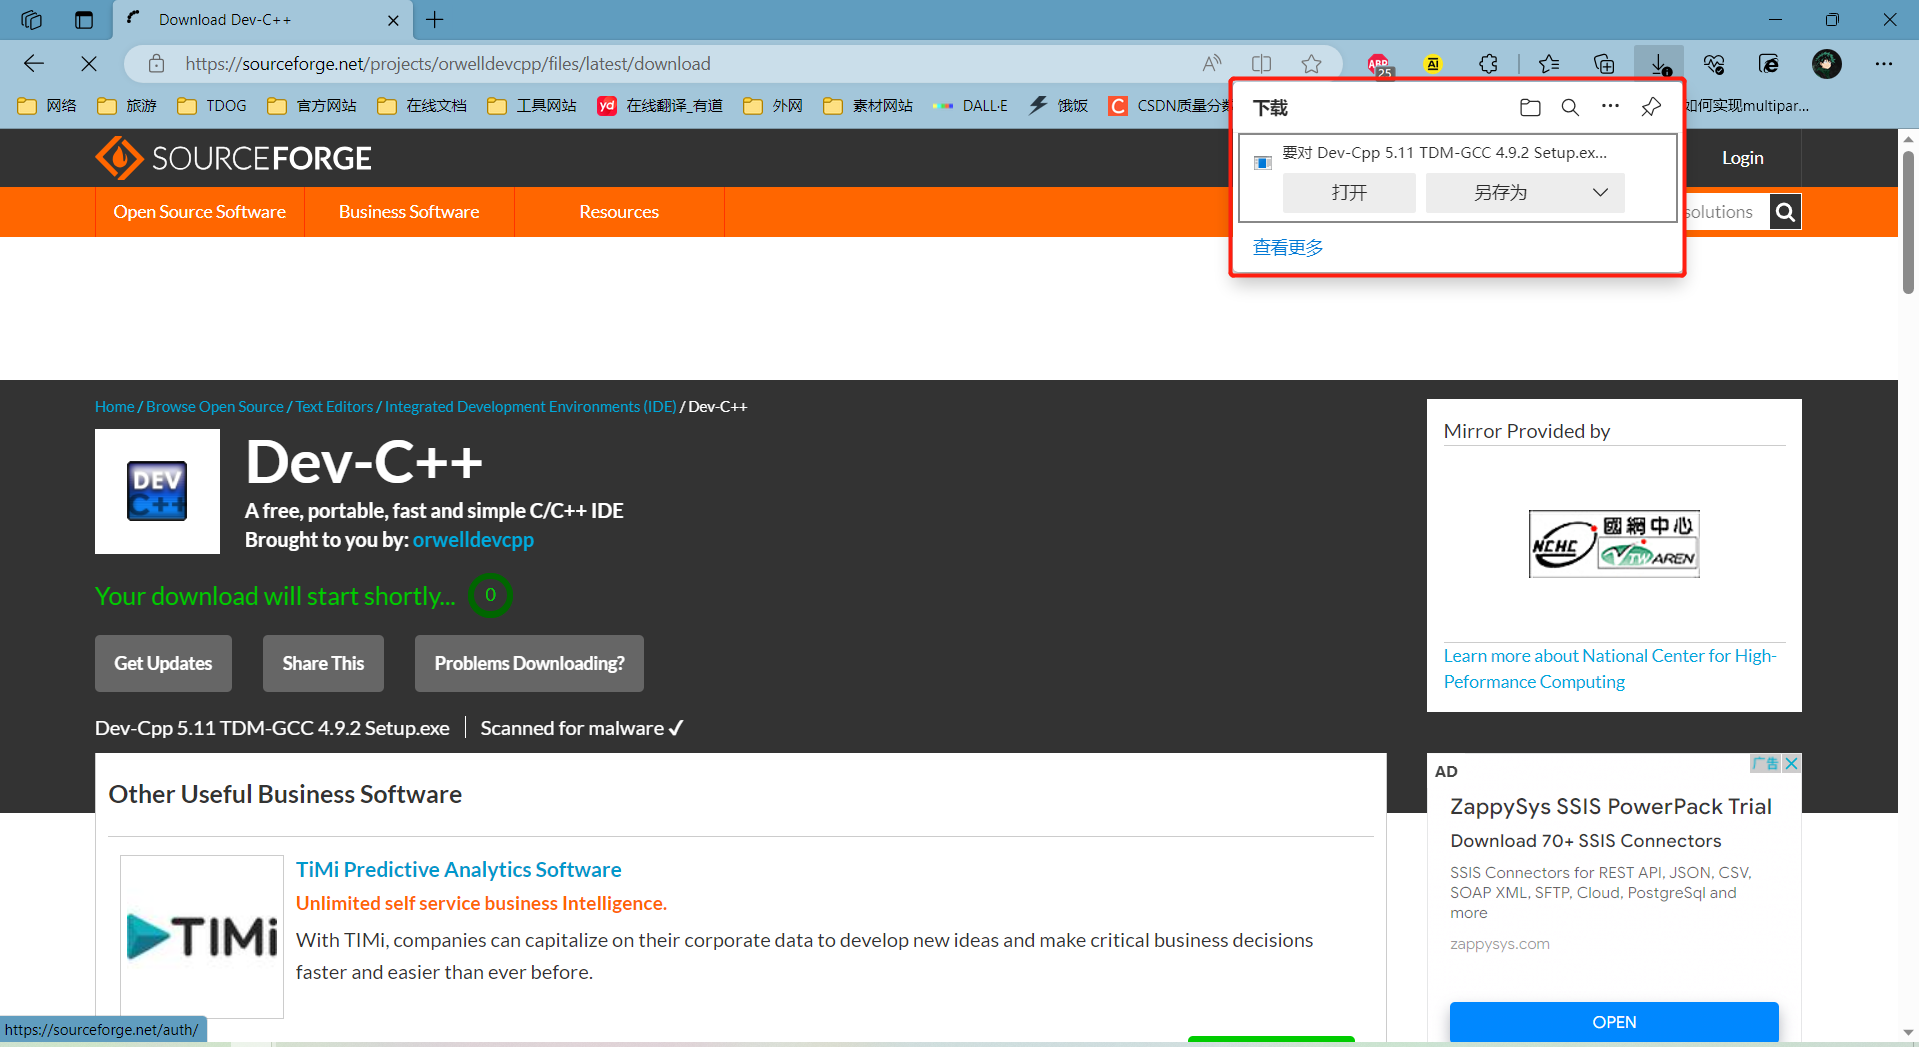Open the Collections icon
Screen dimensions: 1919x1047
pos(1604,64)
